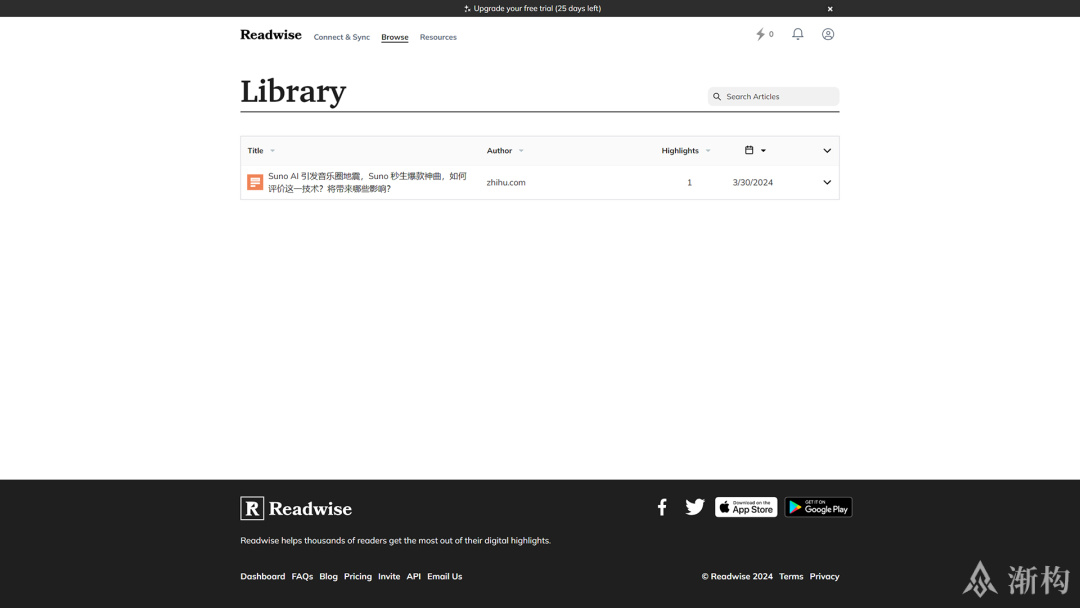
Task: Expand the Suno AI article row chevron
Action: coord(827,183)
